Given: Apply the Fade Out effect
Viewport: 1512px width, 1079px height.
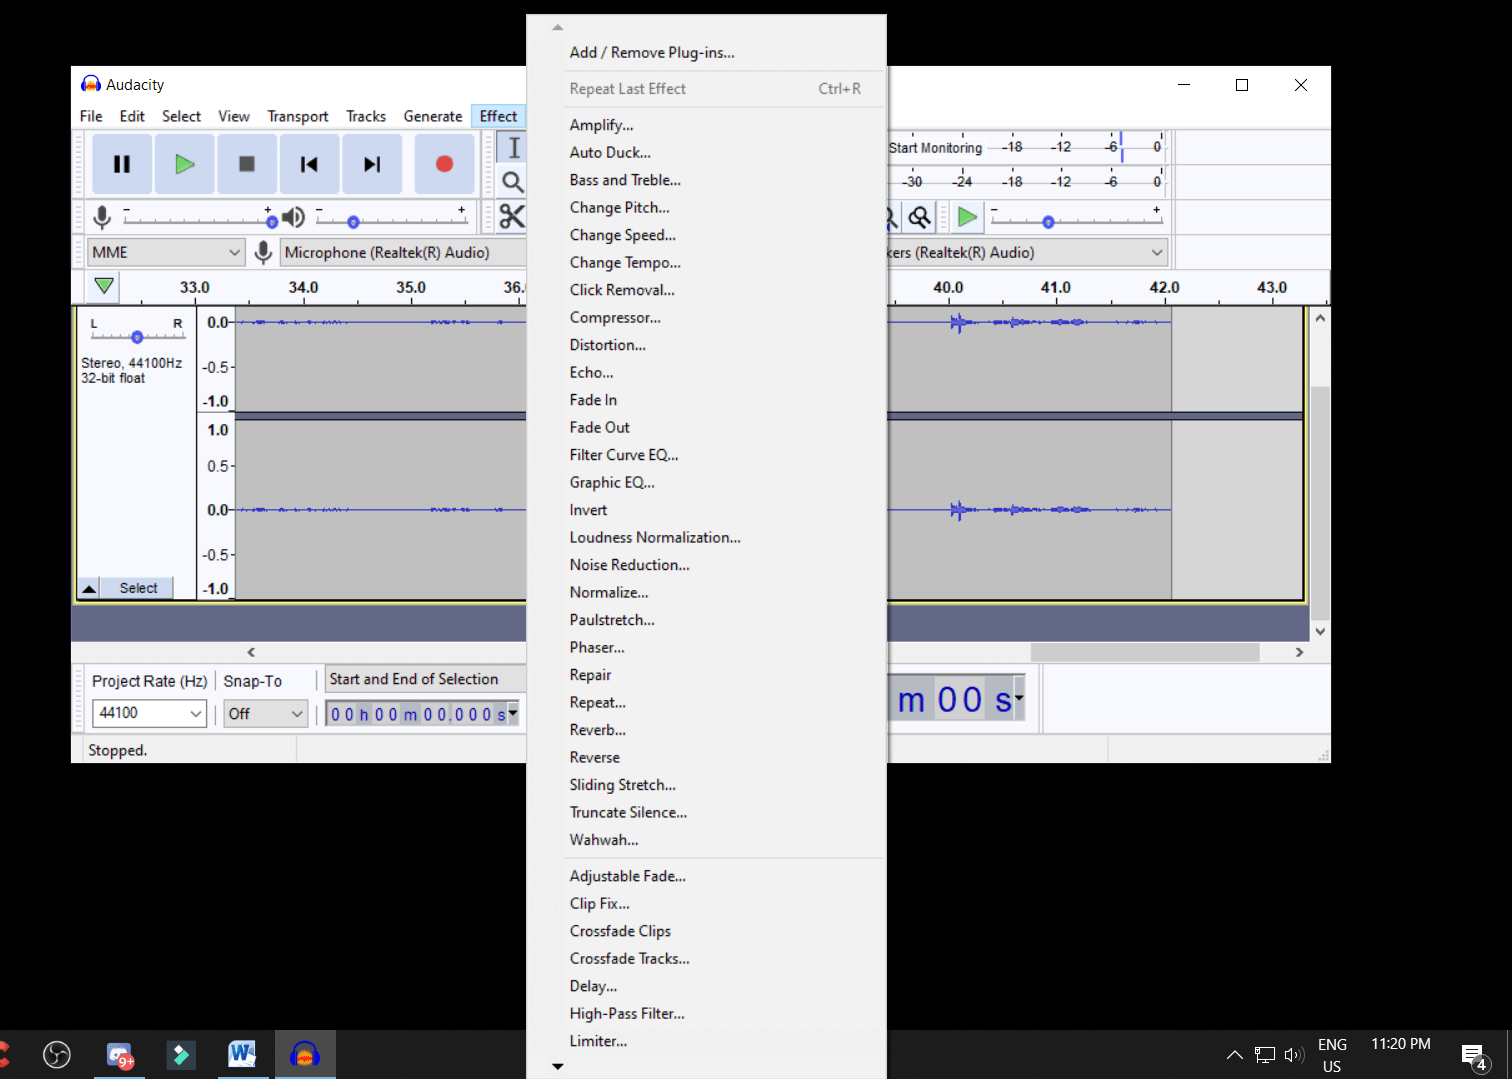Looking at the screenshot, I should click(706, 427).
